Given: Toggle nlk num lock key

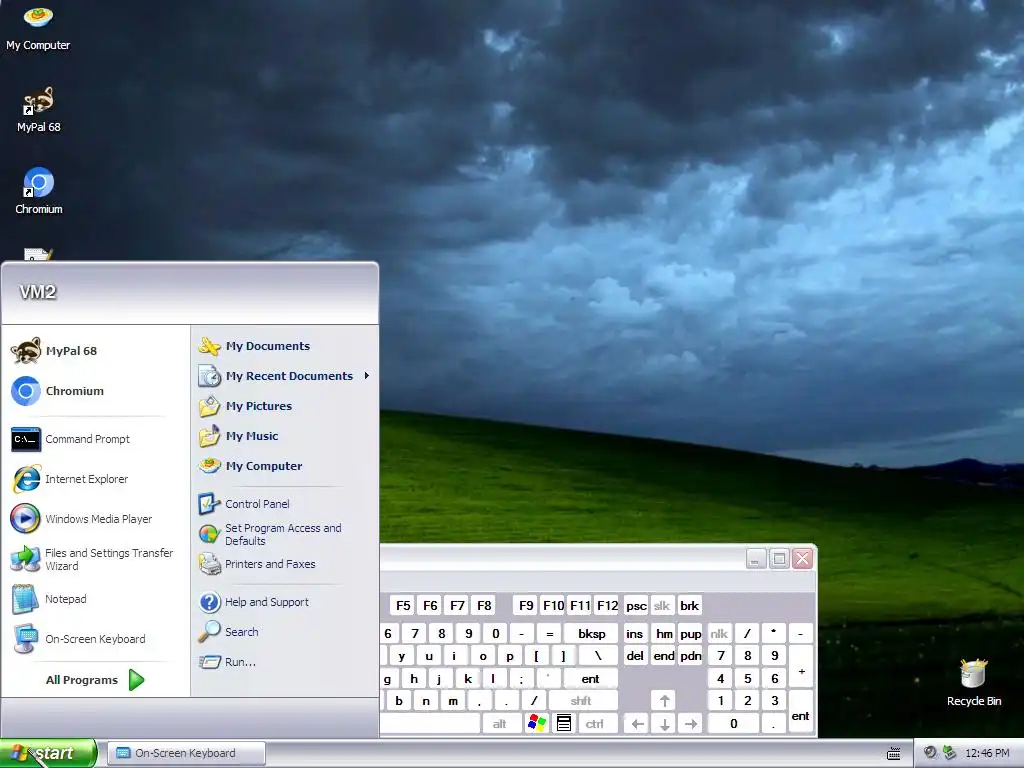Looking at the screenshot, I should 718,633.
